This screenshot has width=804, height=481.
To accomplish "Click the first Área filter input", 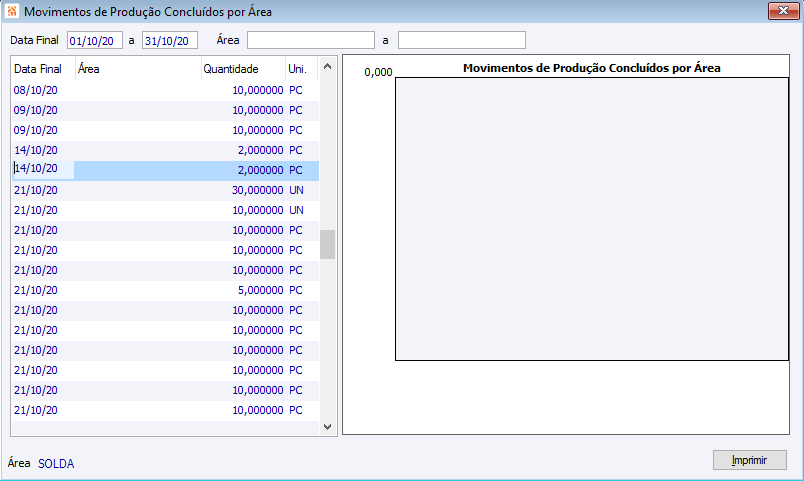I will tap(311, 40).
